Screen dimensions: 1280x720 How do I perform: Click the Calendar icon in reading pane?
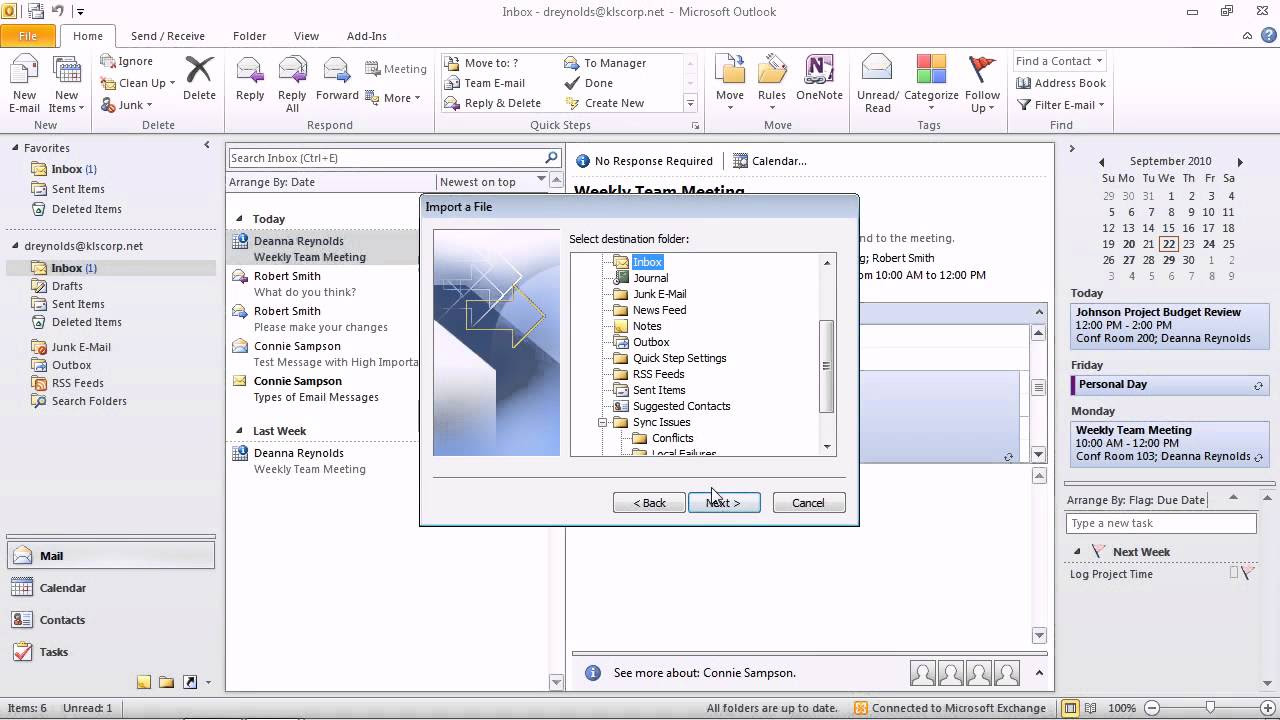point(740,160)
